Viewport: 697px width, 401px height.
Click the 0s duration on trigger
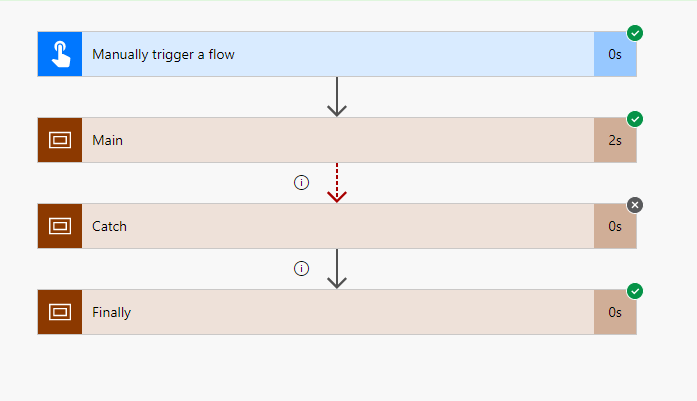(x=615, y=54)
